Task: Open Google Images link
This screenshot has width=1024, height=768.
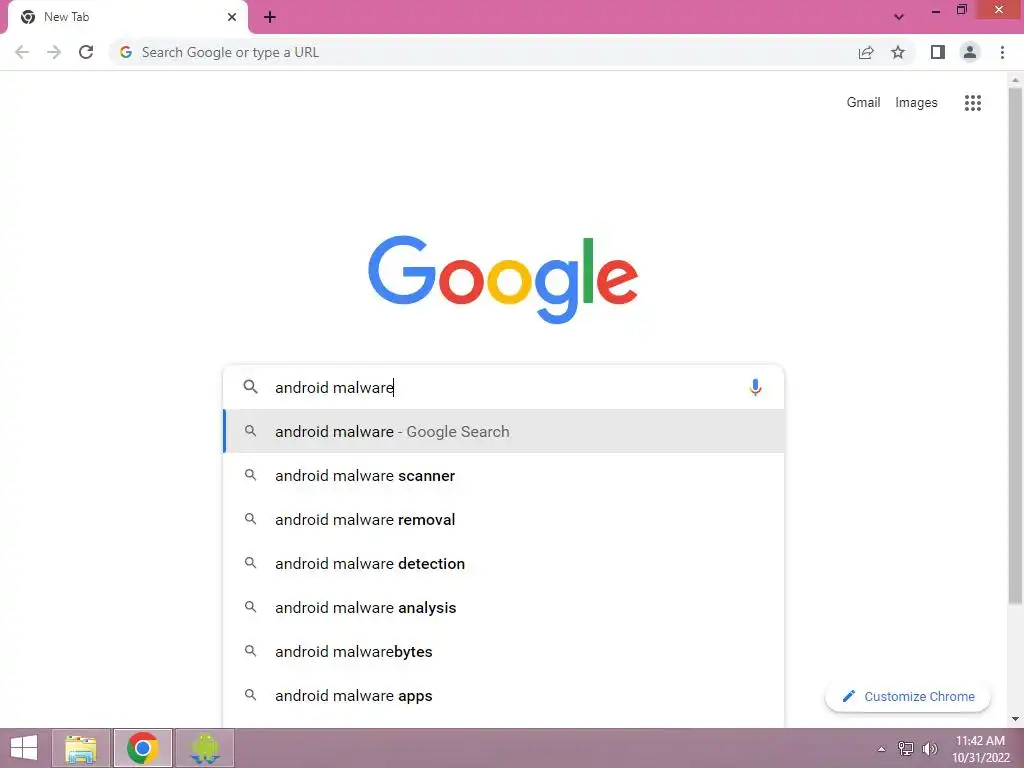Action: [x=916, y=103]
